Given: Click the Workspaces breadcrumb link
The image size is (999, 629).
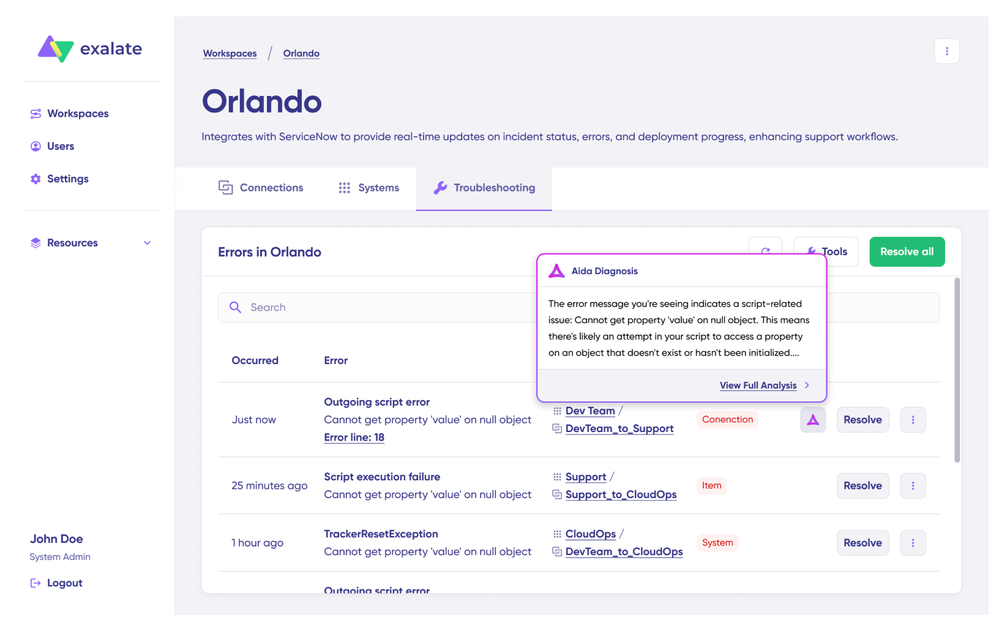Looking at the screenshot, I should (x=230, y=54).
